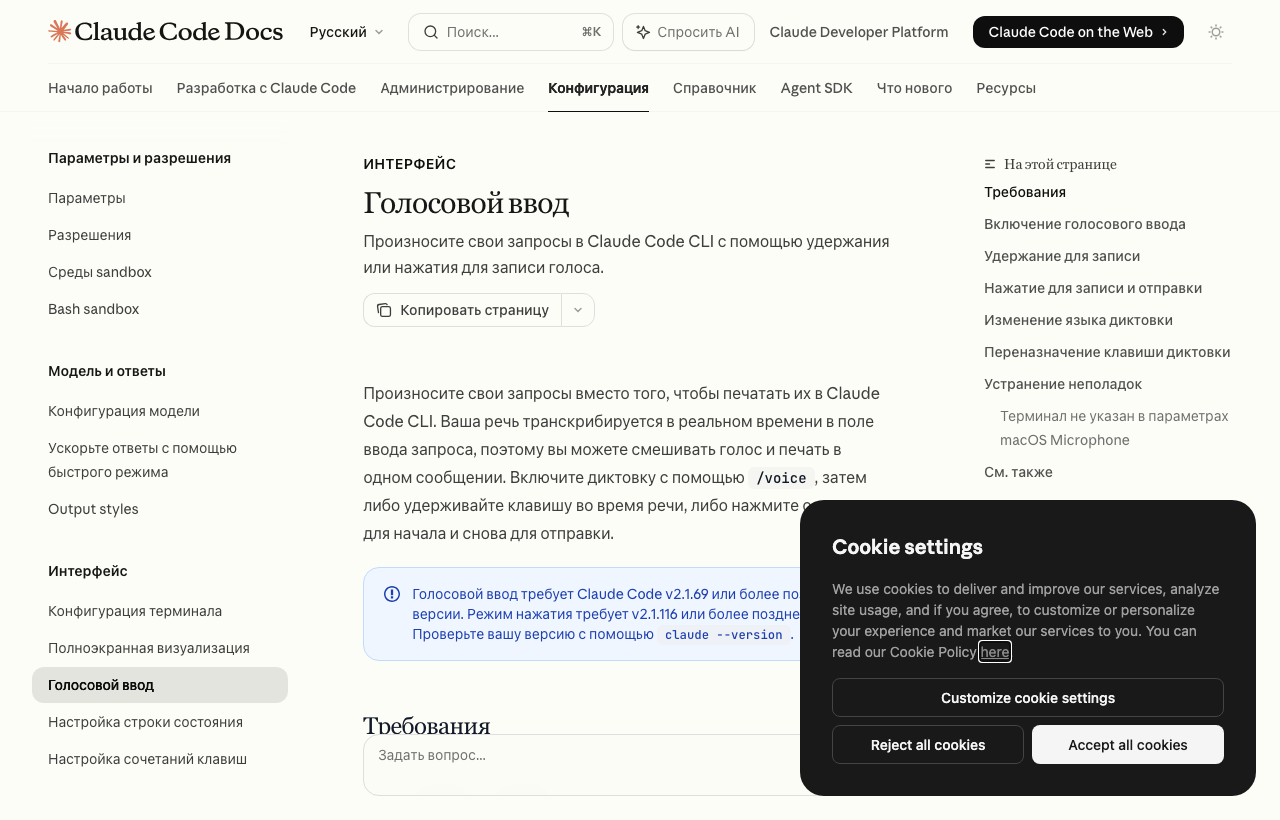The width and height of the screenshot is (1280, 820).
Task: Click the Claude Code Docs starburst logo
Action: 60,32
